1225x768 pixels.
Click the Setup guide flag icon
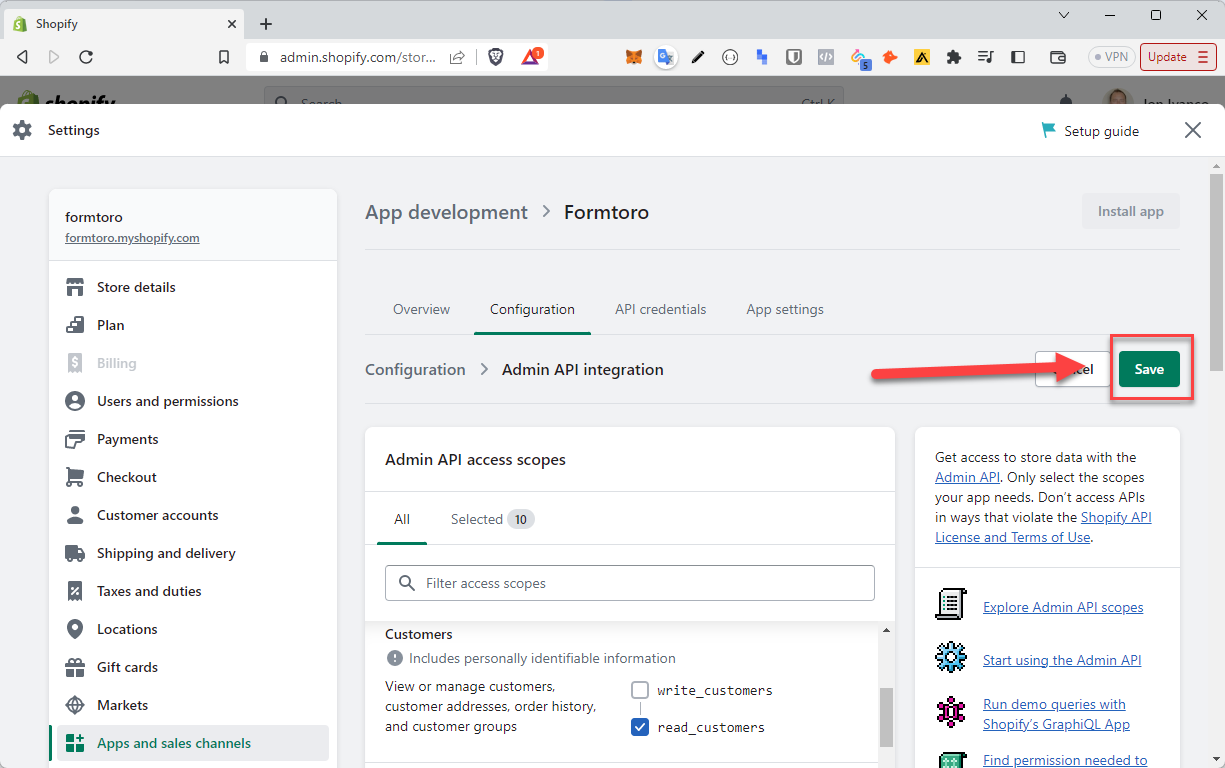pyautogui.click(x=1048, y=131)
